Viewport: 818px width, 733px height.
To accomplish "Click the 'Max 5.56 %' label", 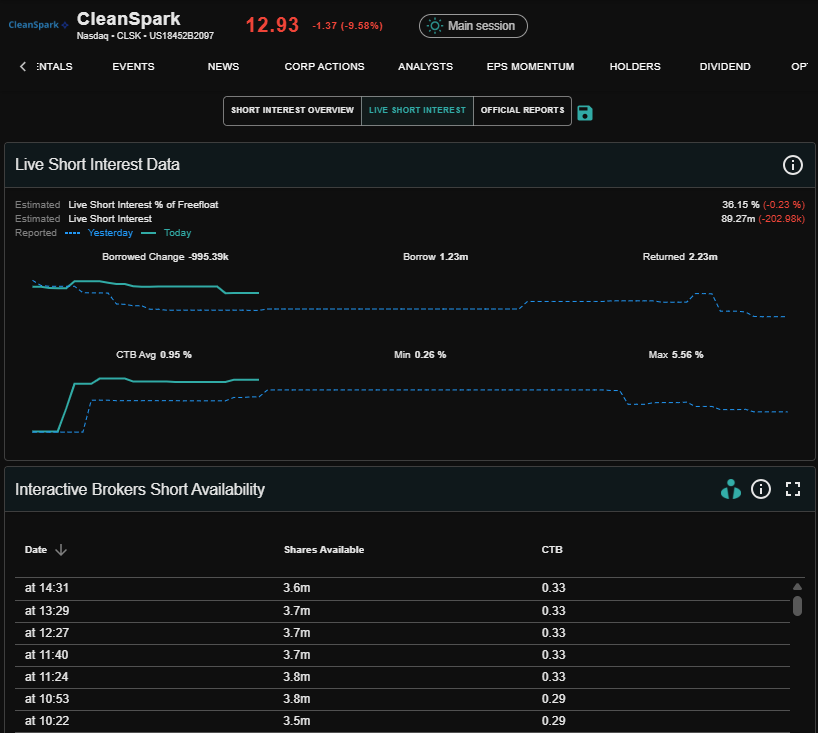I will (676, 355).
